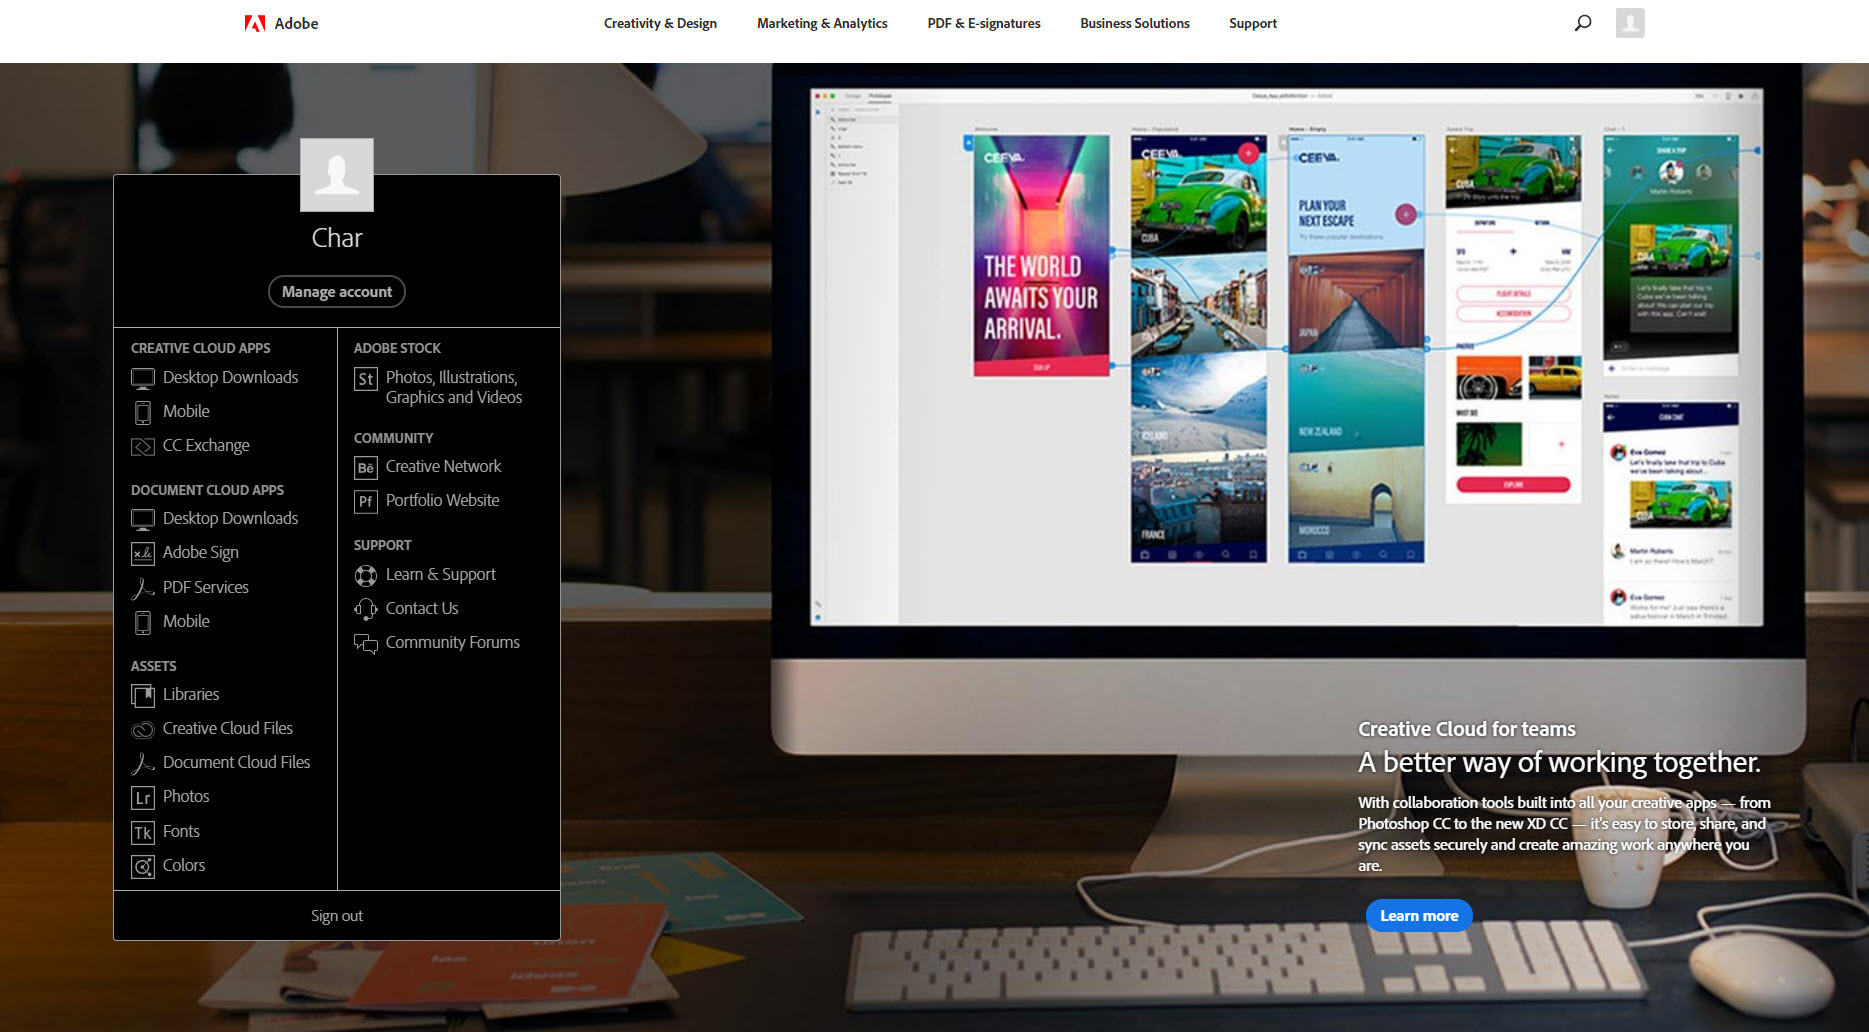This screenshot has height=1032, width=1869.
Task: Open the Business Solutions menu
Action: pyautogui.click(x=1134, y=23)
